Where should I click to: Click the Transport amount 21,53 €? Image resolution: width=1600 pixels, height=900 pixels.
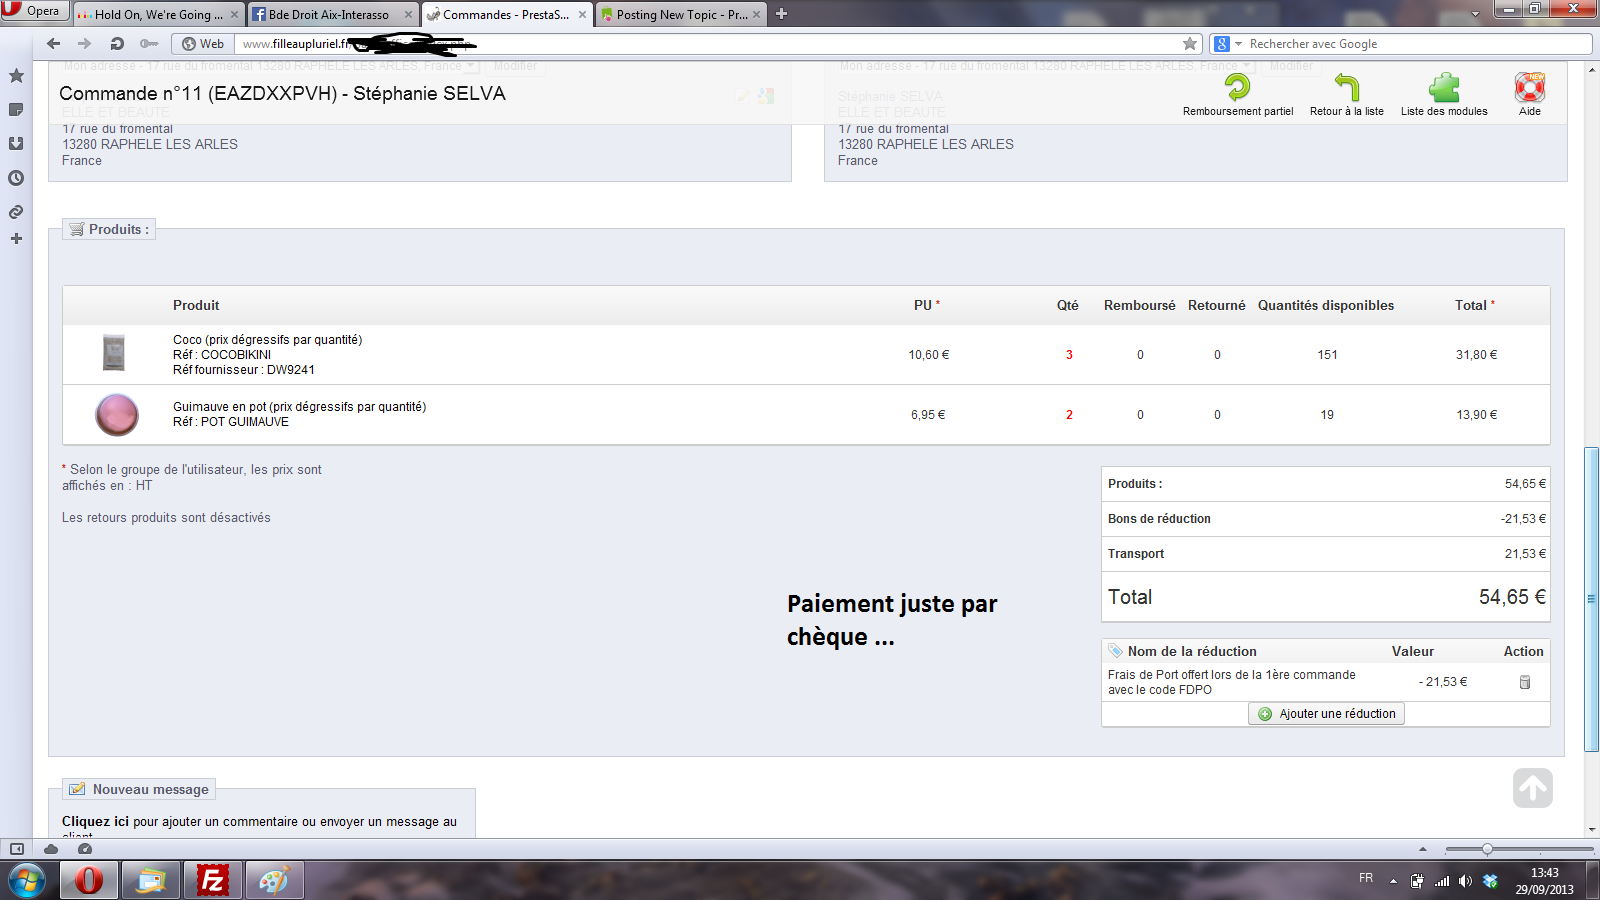click(1525, 554)
